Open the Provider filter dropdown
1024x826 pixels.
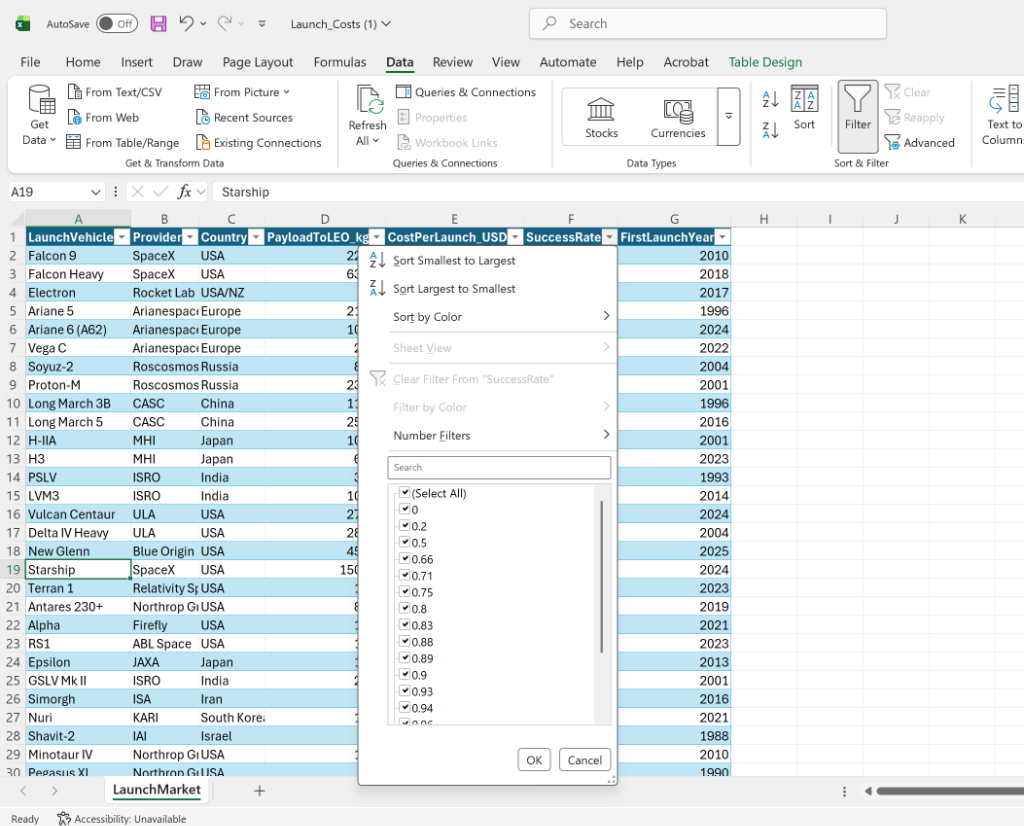[190, 237]
